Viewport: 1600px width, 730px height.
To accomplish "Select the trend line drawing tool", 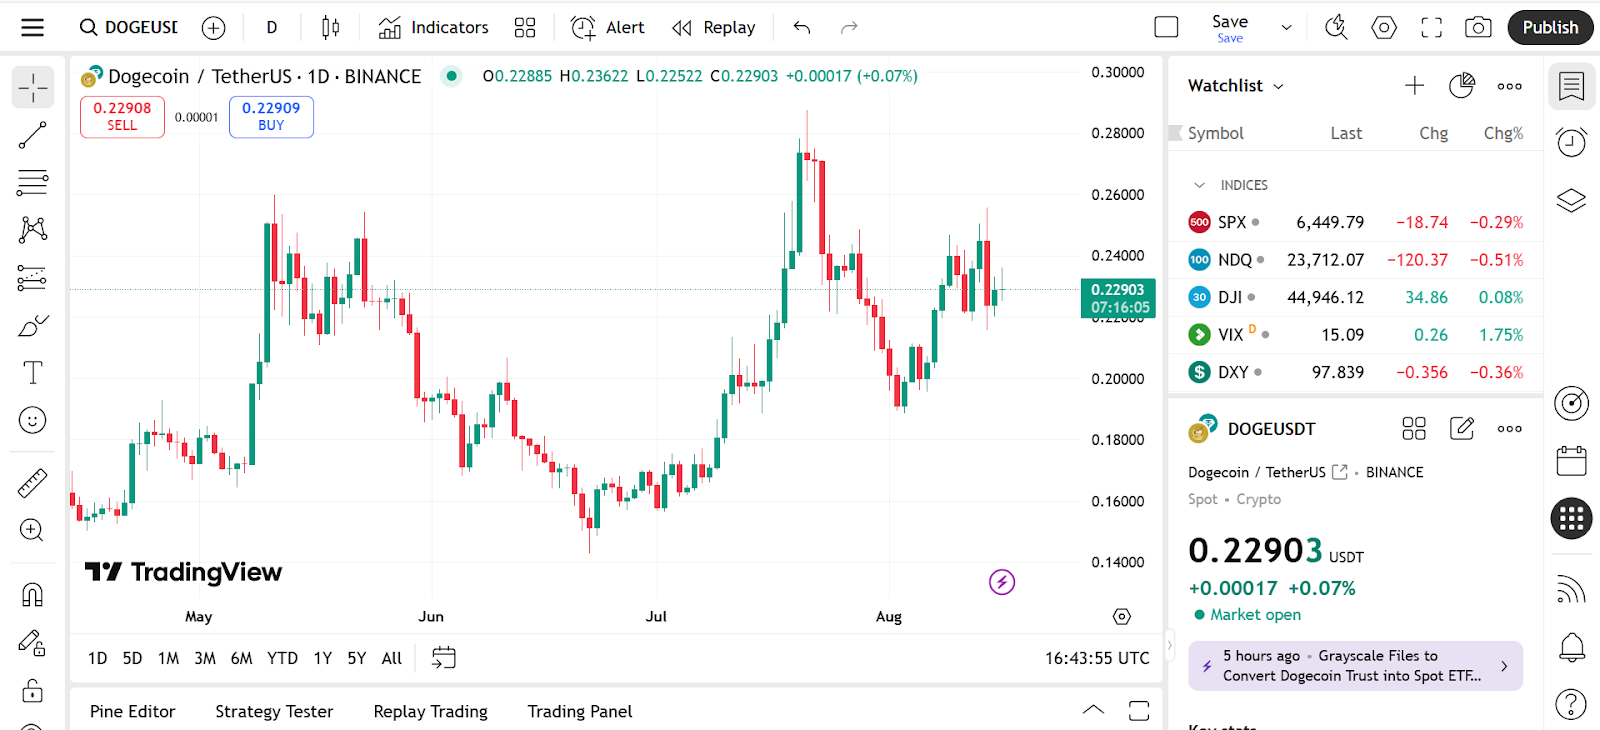I will coord(32,135).
